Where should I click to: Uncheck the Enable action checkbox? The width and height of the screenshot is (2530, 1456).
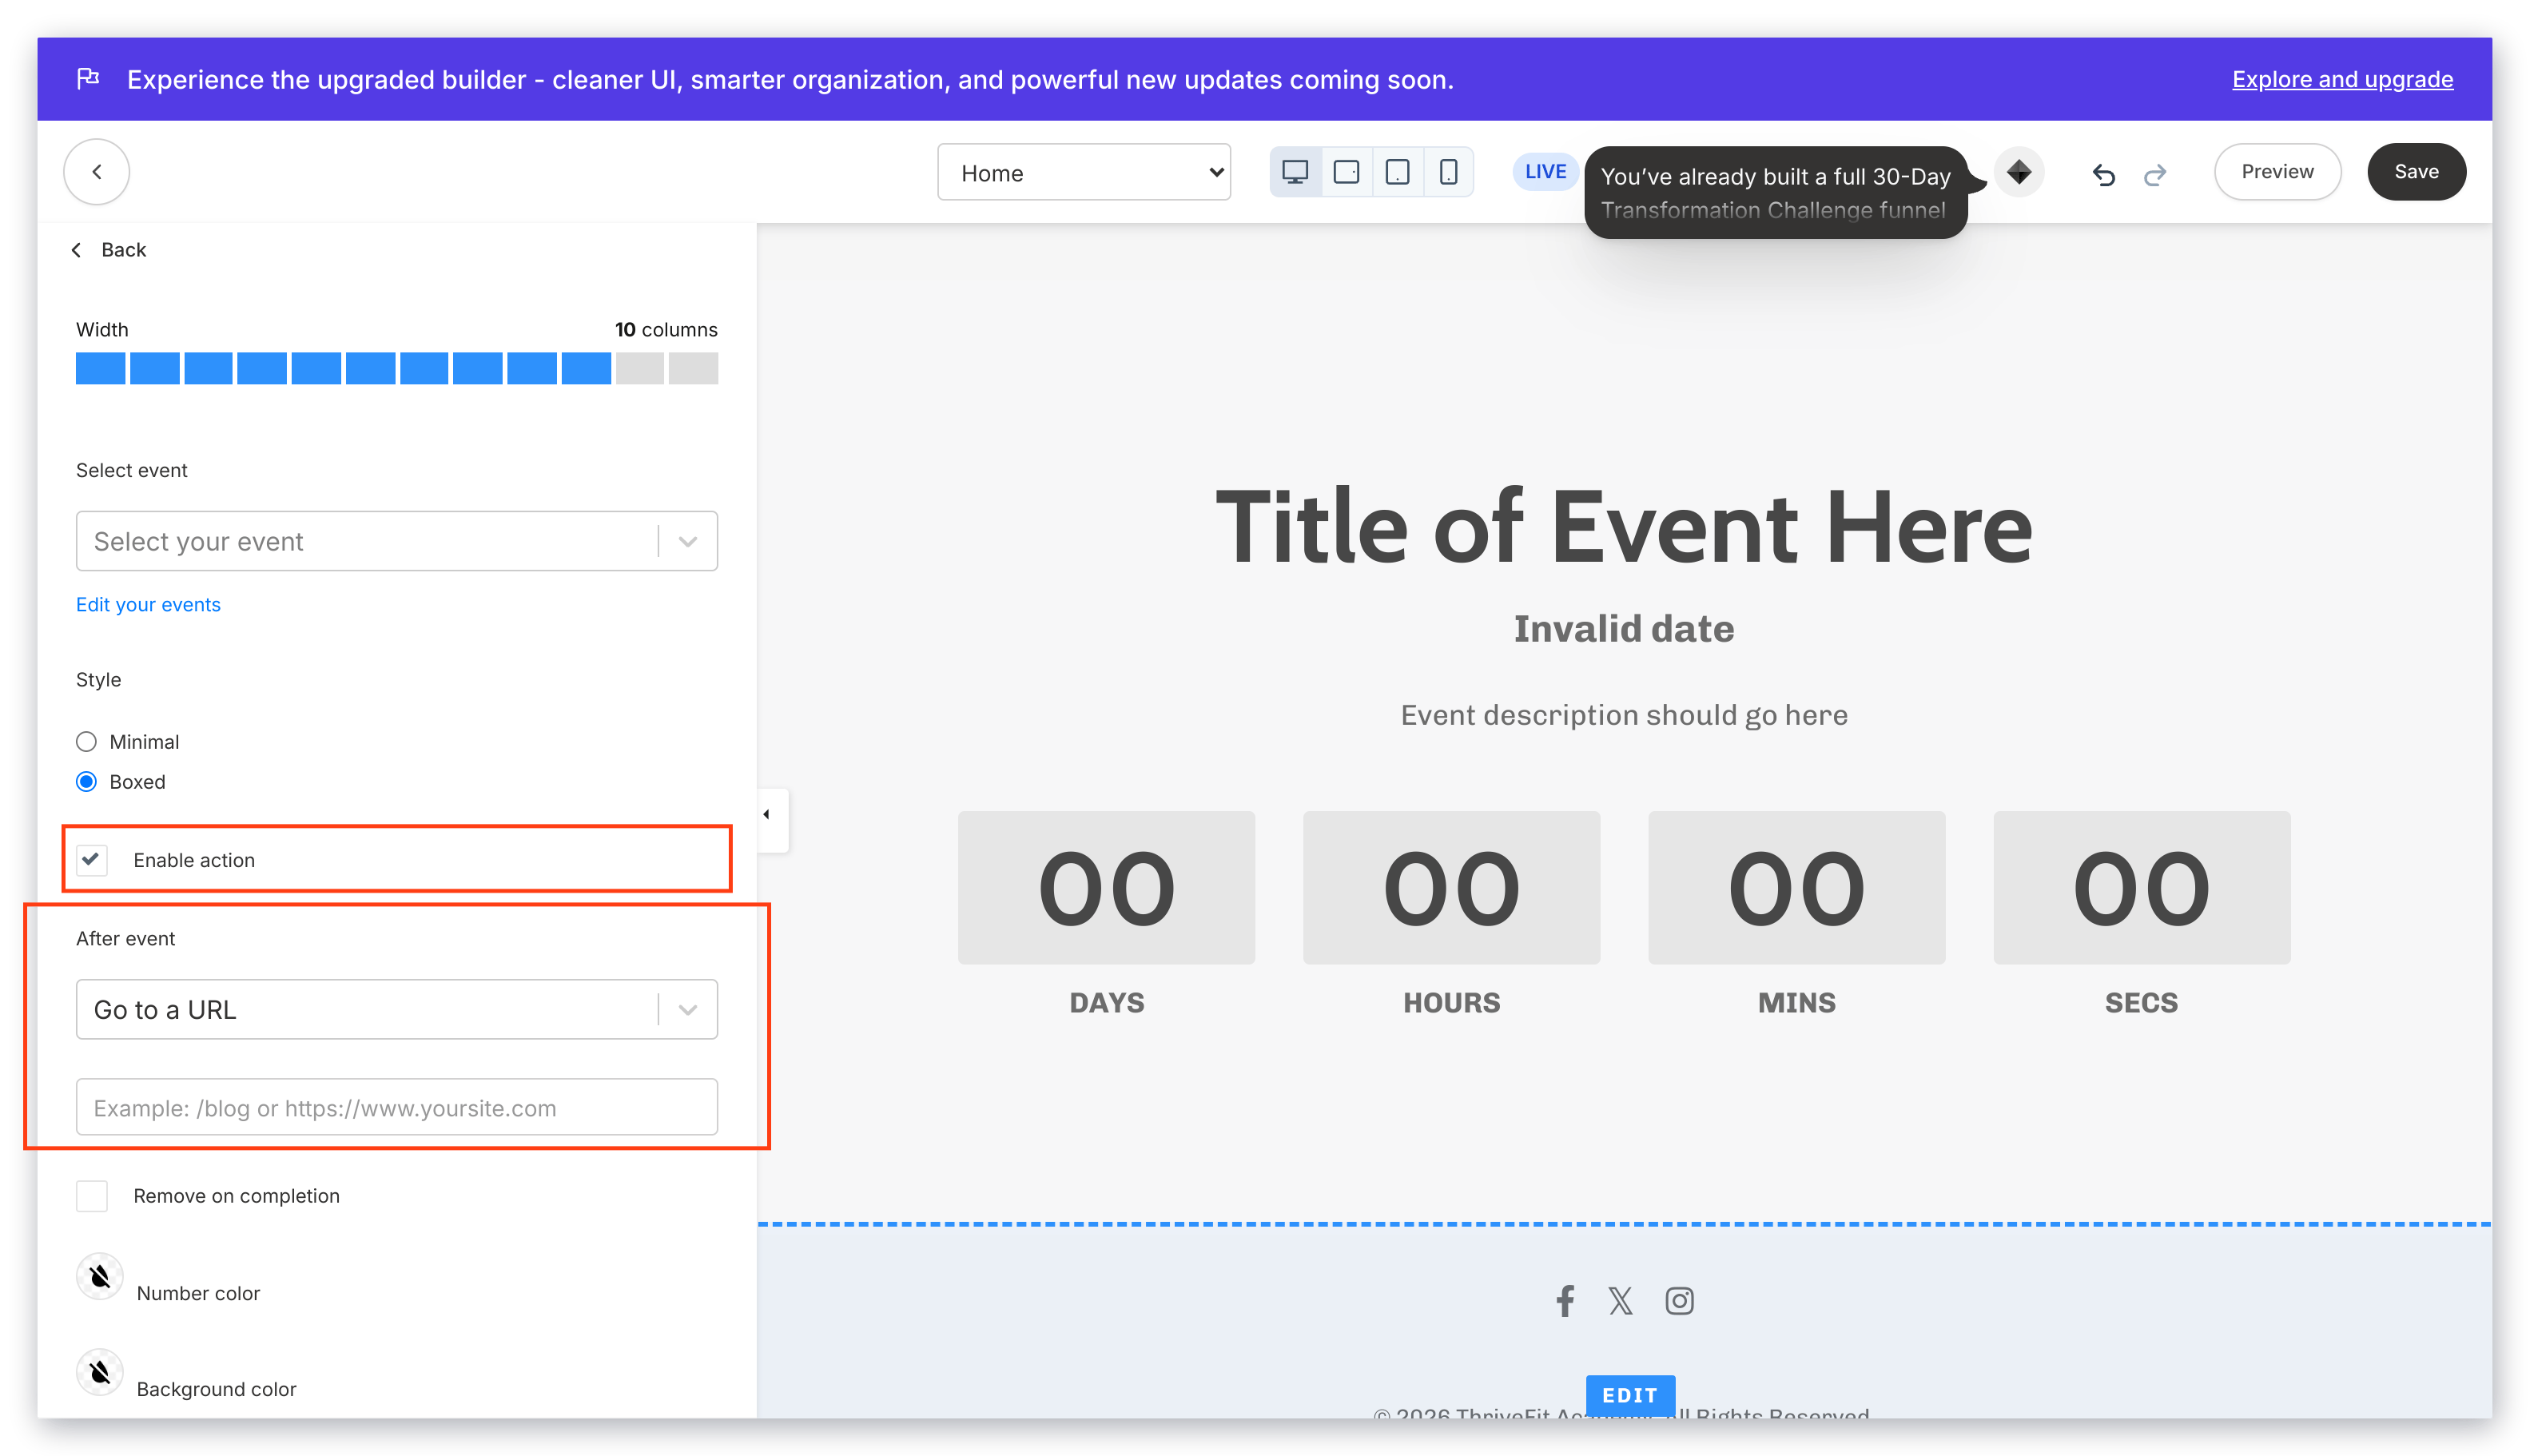click(92, 859)
